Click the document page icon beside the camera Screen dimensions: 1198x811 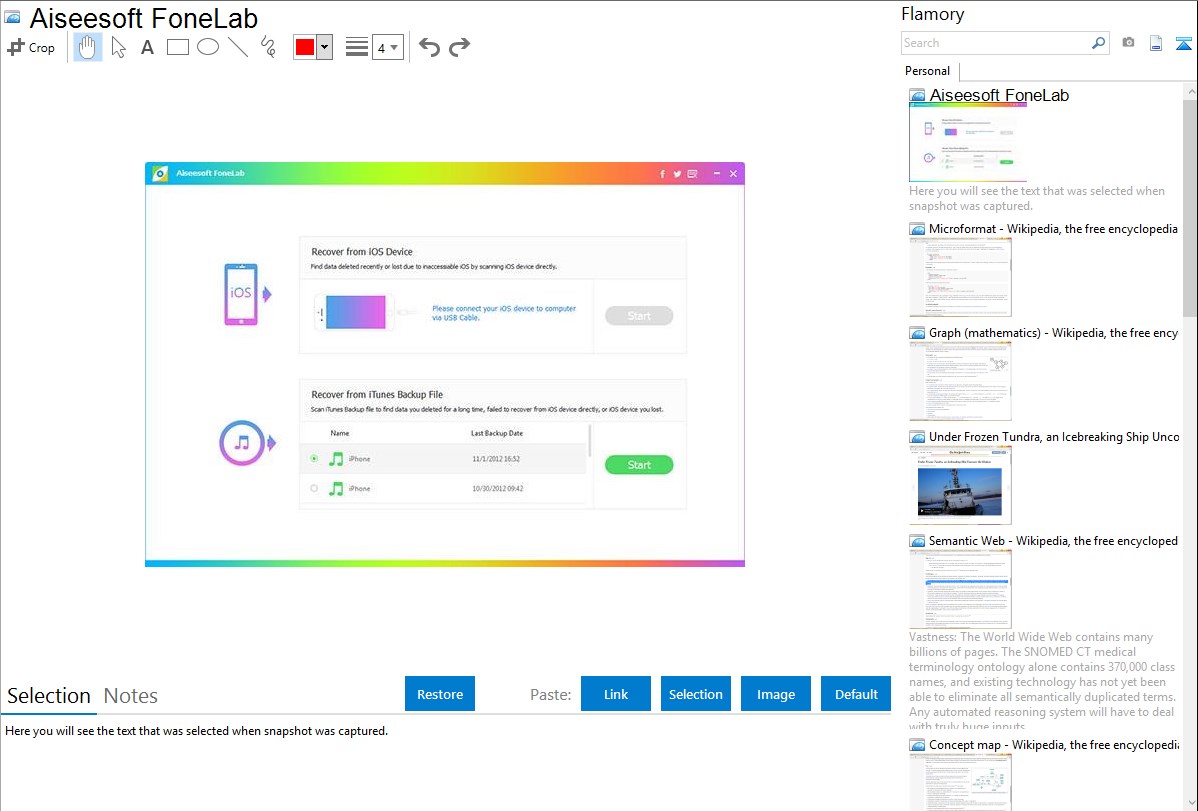click(1156, 43)
